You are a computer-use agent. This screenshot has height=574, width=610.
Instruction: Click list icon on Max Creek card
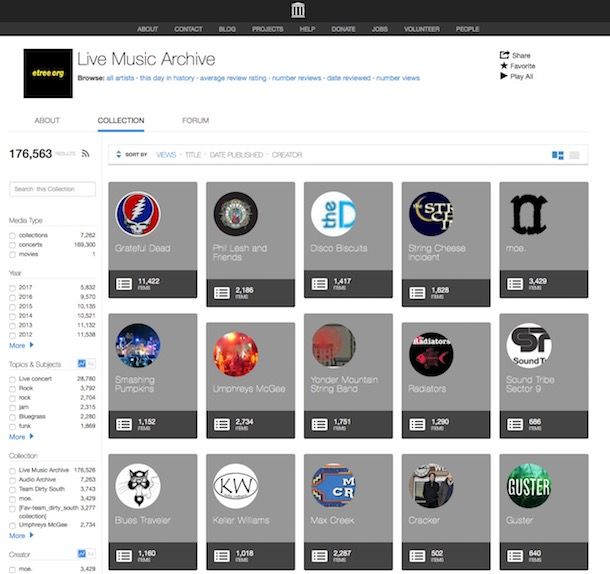tap(319, 556)
